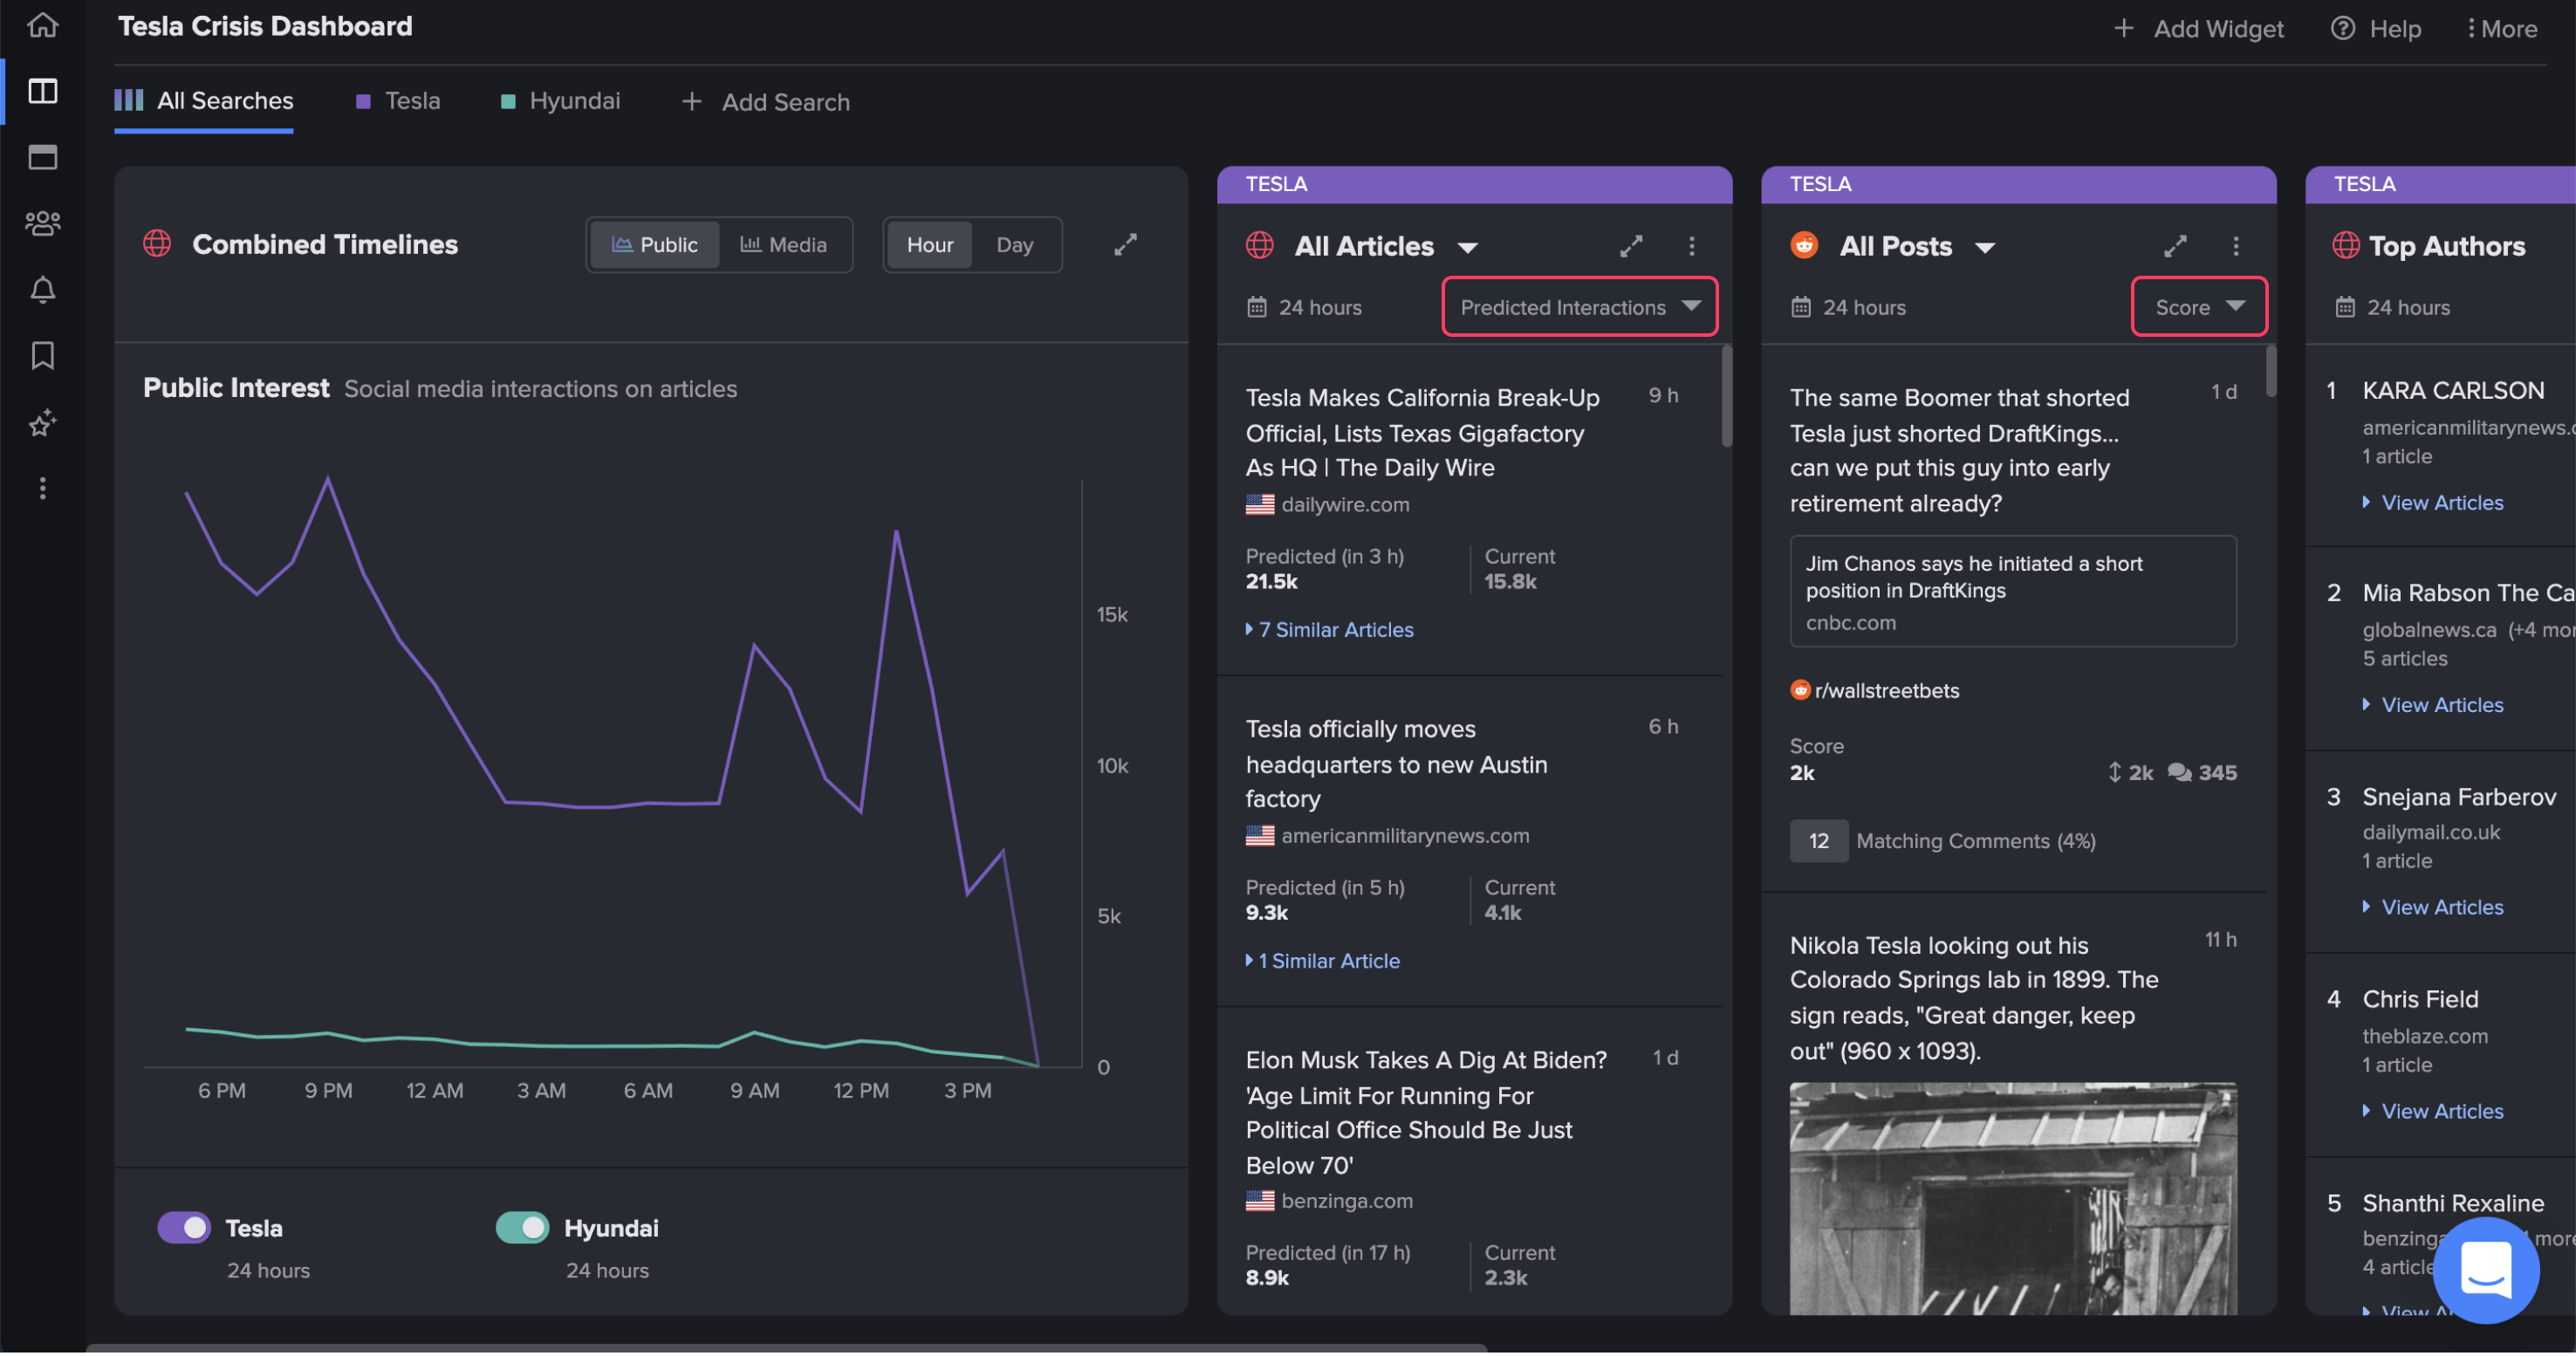Screen dimensions: 2576x1356
Task: Expand the Combined Timelines widget
Action: pos(1126,245)
